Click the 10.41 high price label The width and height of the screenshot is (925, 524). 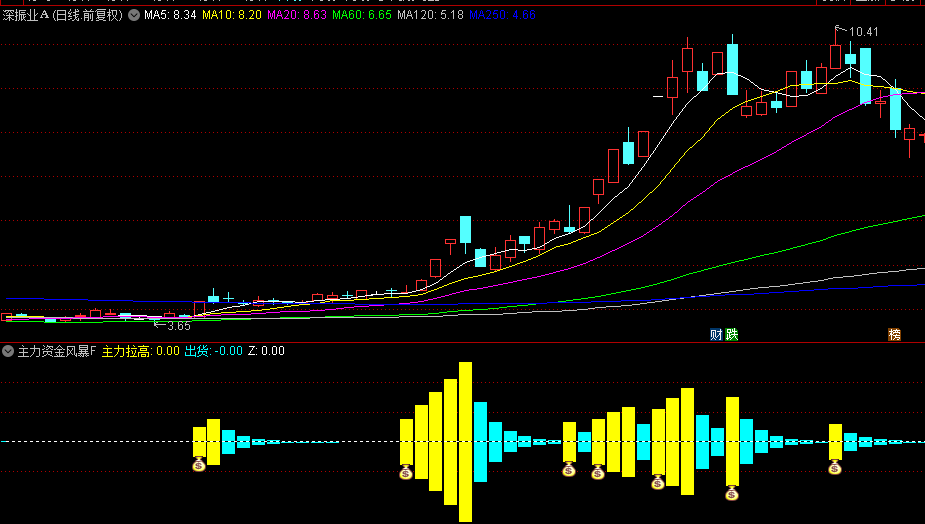[x=863, y=32]
